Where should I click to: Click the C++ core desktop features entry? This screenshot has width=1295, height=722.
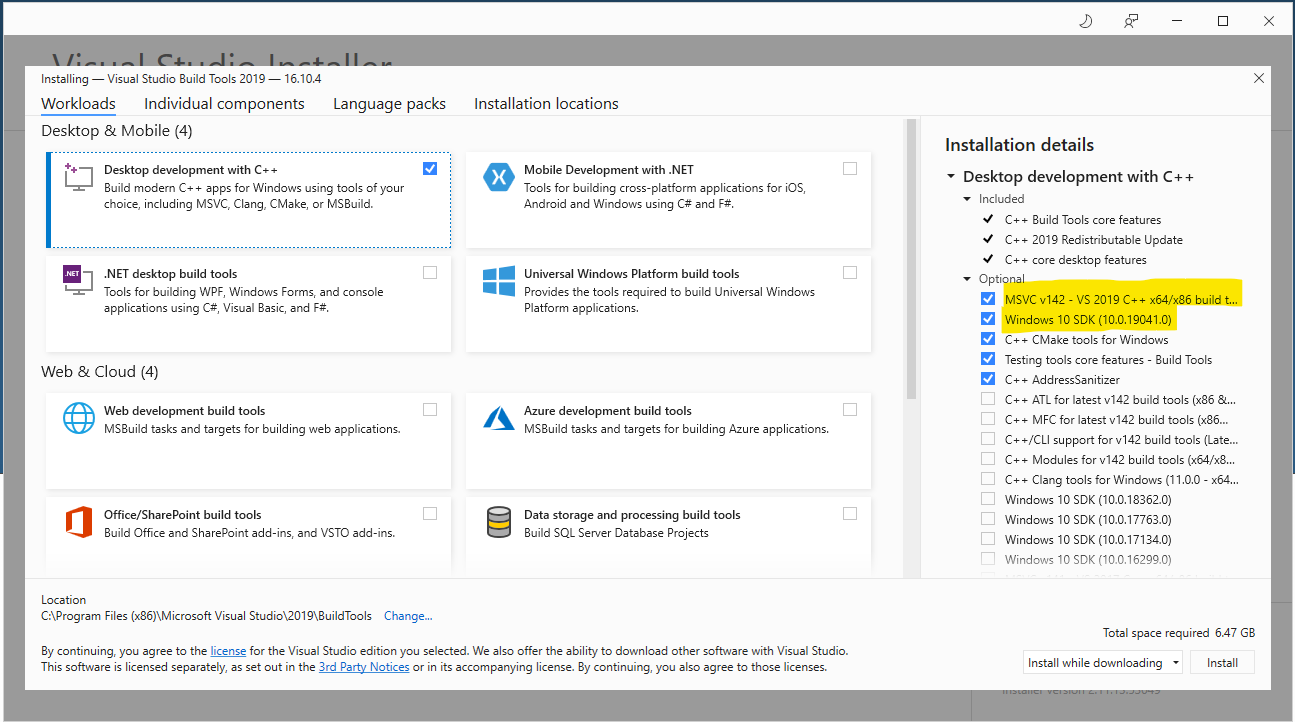click(x=1075, y=259)
